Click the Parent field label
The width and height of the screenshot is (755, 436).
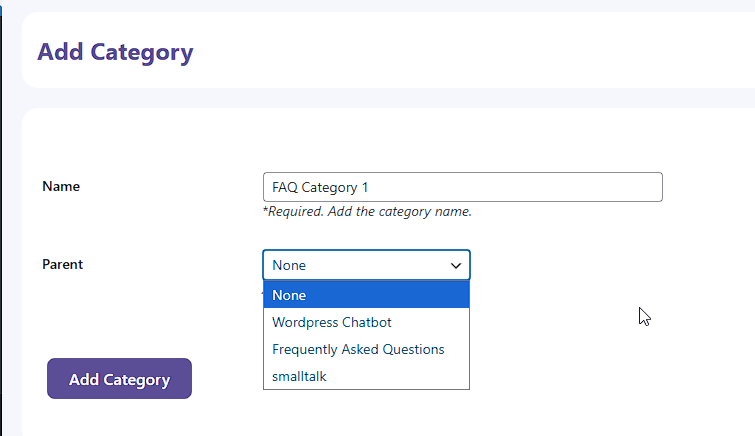[63, 264]
